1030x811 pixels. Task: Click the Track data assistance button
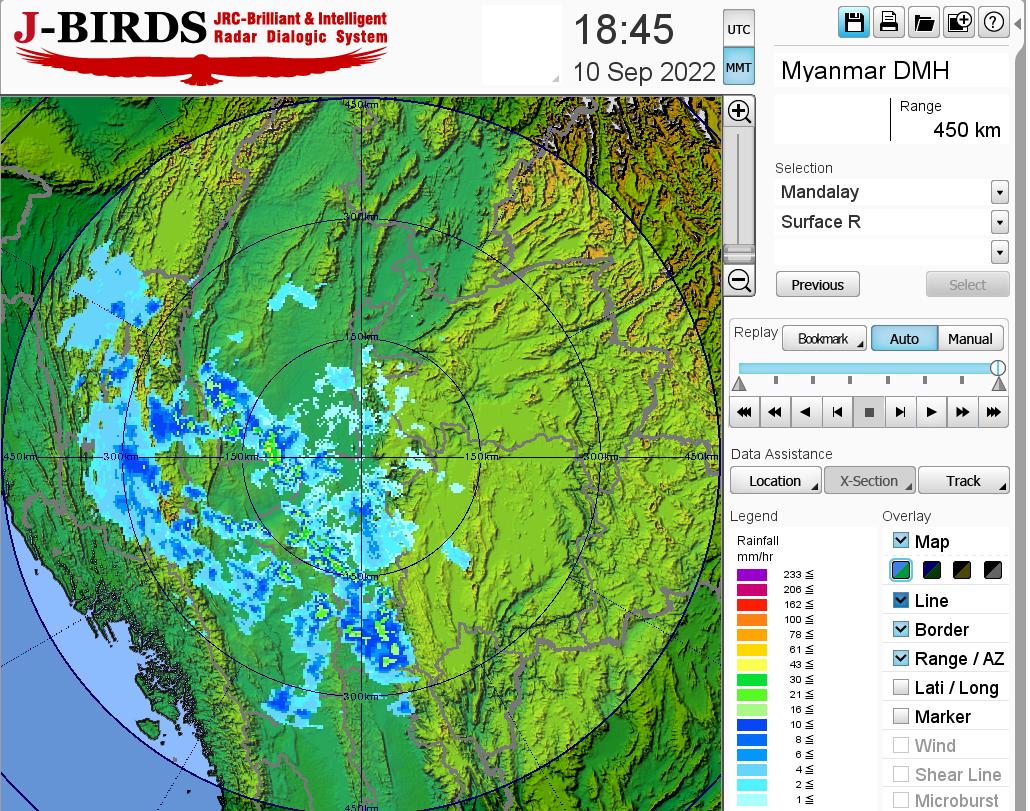pos(963,481)
